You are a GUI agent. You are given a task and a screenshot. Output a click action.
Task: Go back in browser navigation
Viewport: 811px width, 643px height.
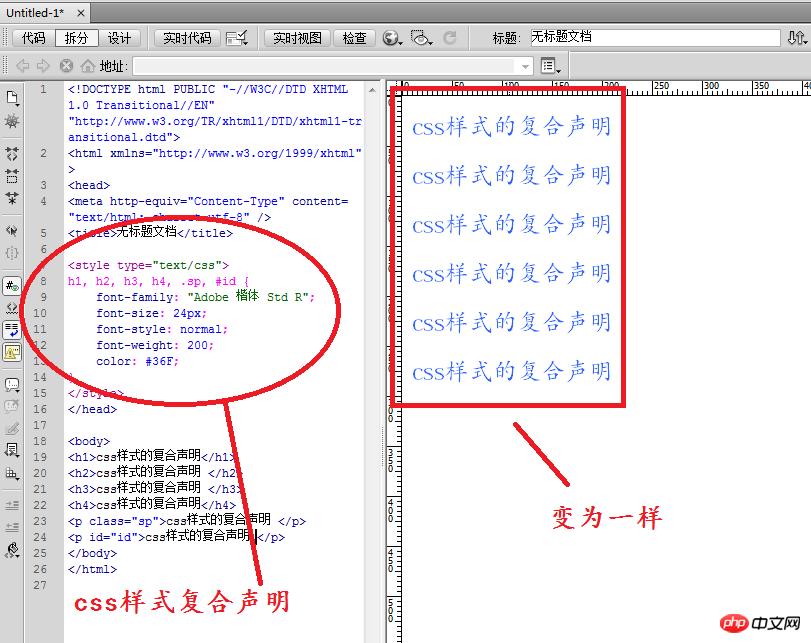click(x=23, y=66)
